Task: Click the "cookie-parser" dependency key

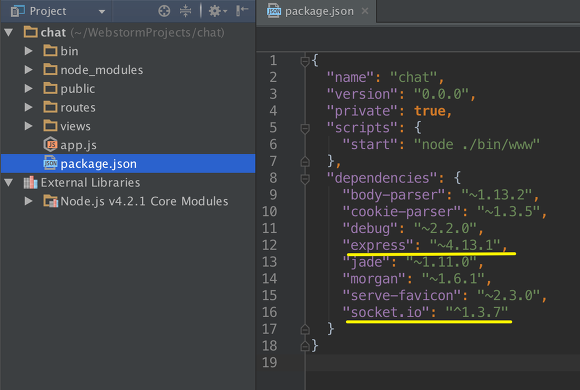Action: point(401,211)
